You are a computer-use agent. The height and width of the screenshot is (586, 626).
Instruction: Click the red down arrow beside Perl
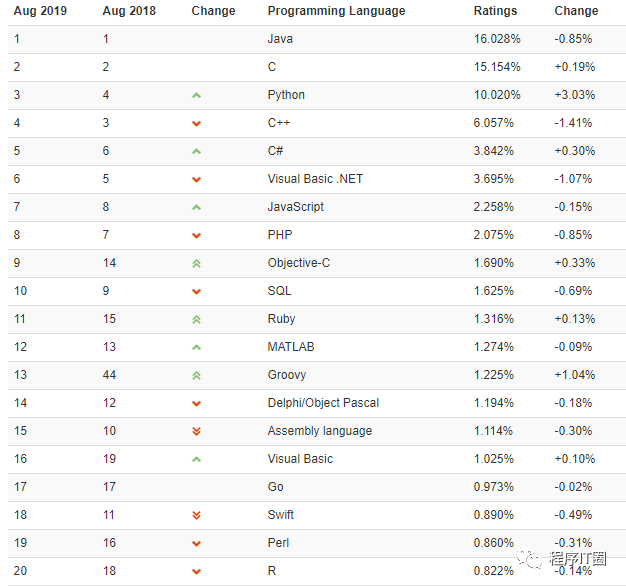pyautogui.click(x=196, y=543)
